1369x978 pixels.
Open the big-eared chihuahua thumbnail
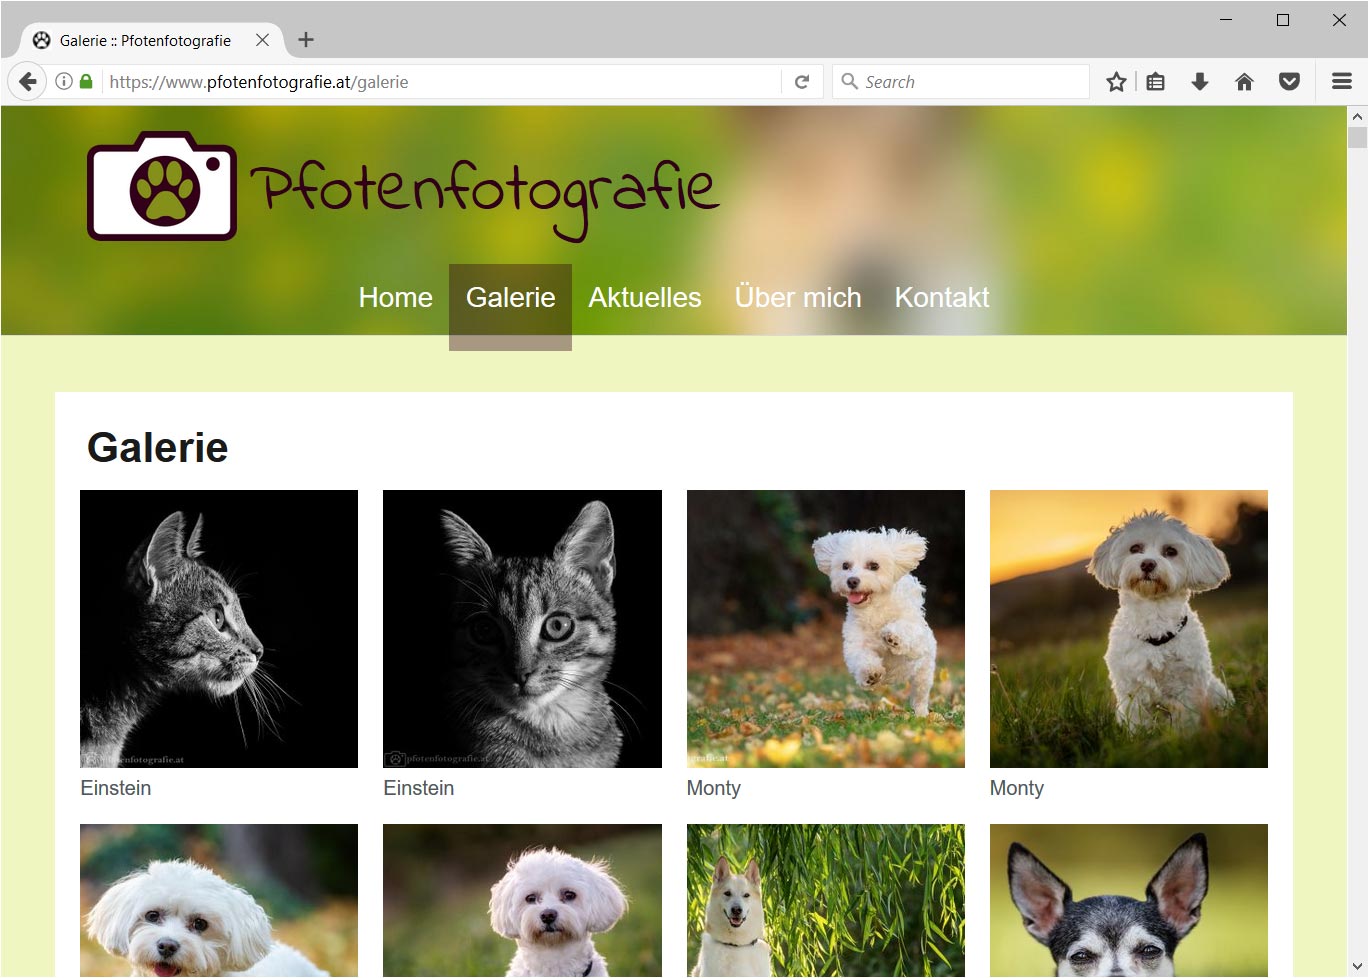[1129, 900]
